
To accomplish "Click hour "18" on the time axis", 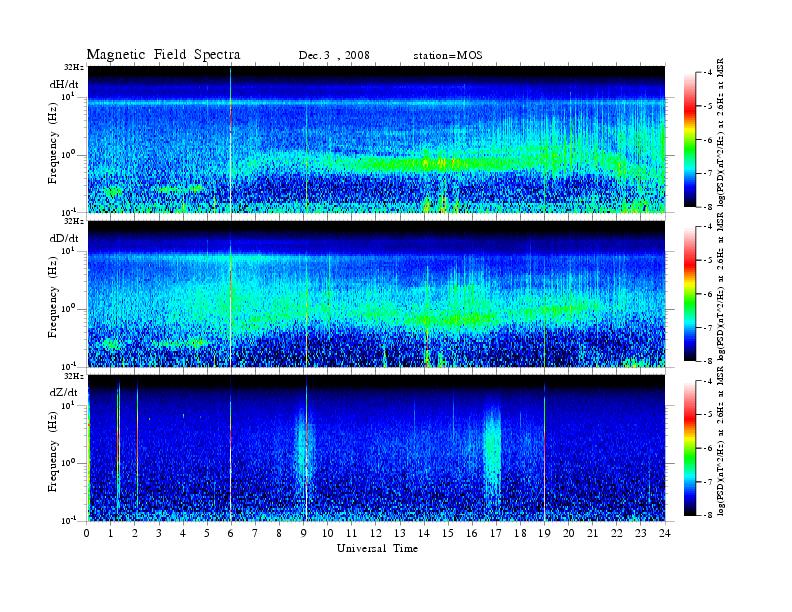I will [x=520, y=533].
